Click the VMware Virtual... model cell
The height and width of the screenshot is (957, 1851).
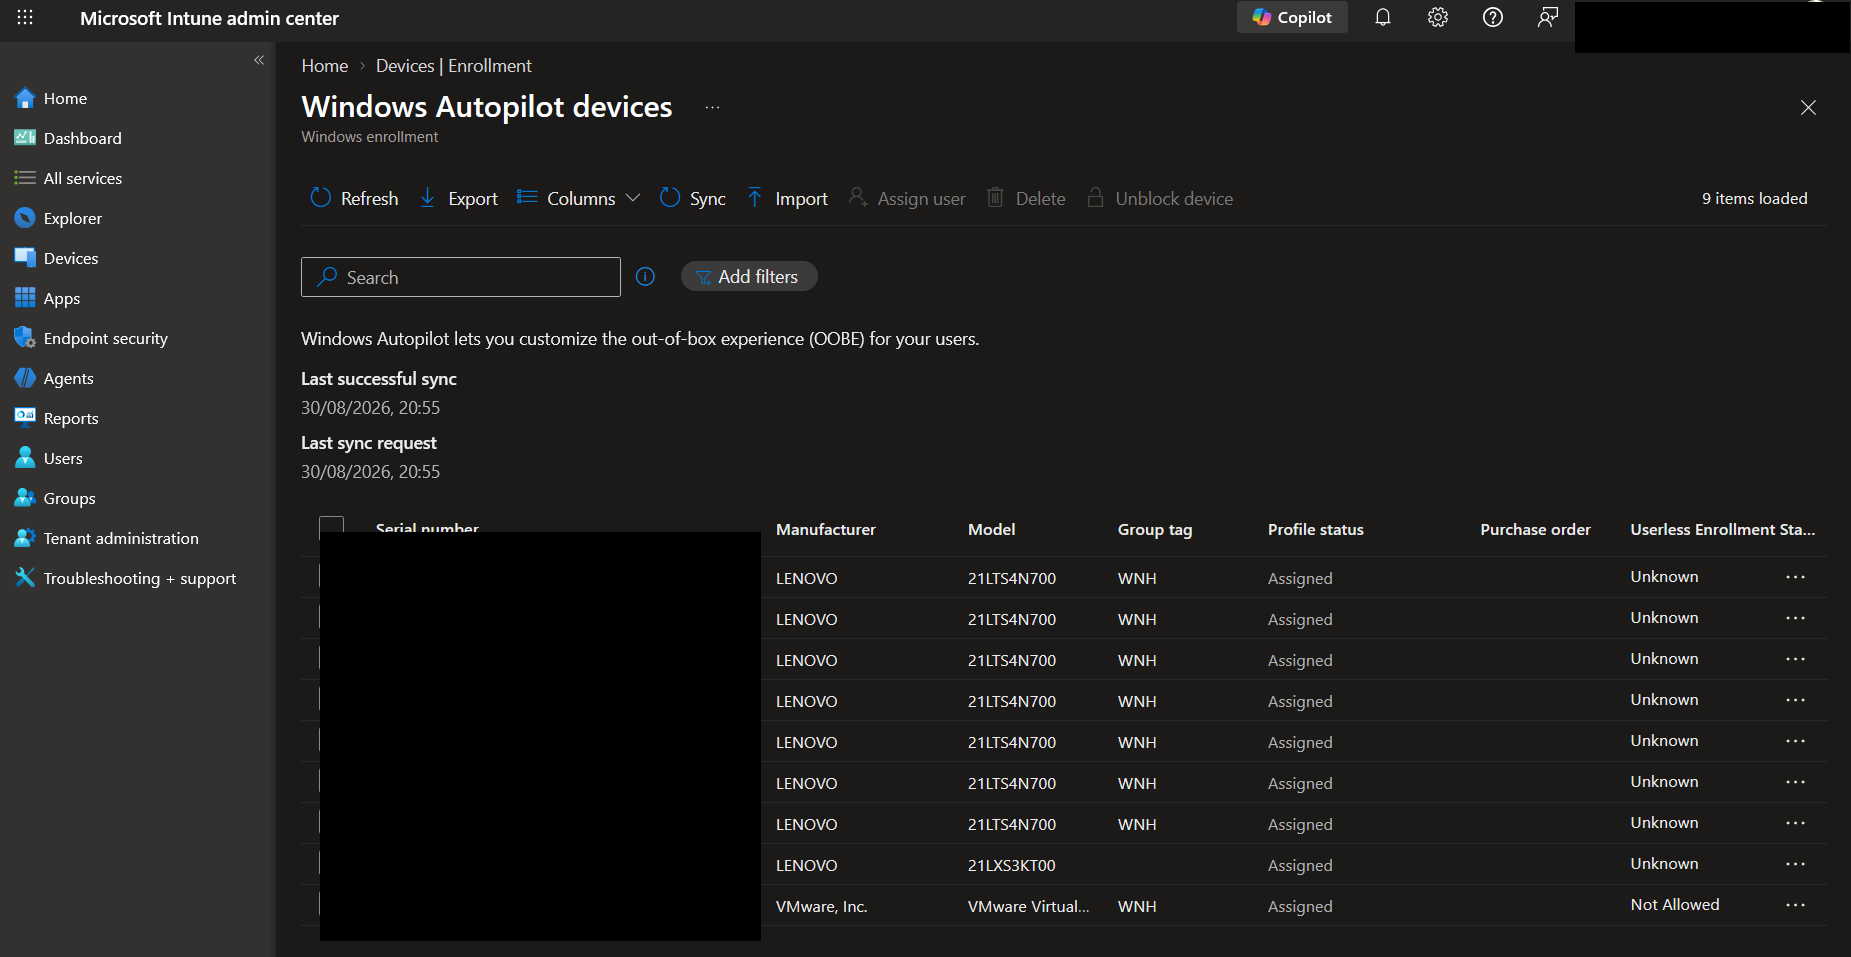(x=1029, y=907)
